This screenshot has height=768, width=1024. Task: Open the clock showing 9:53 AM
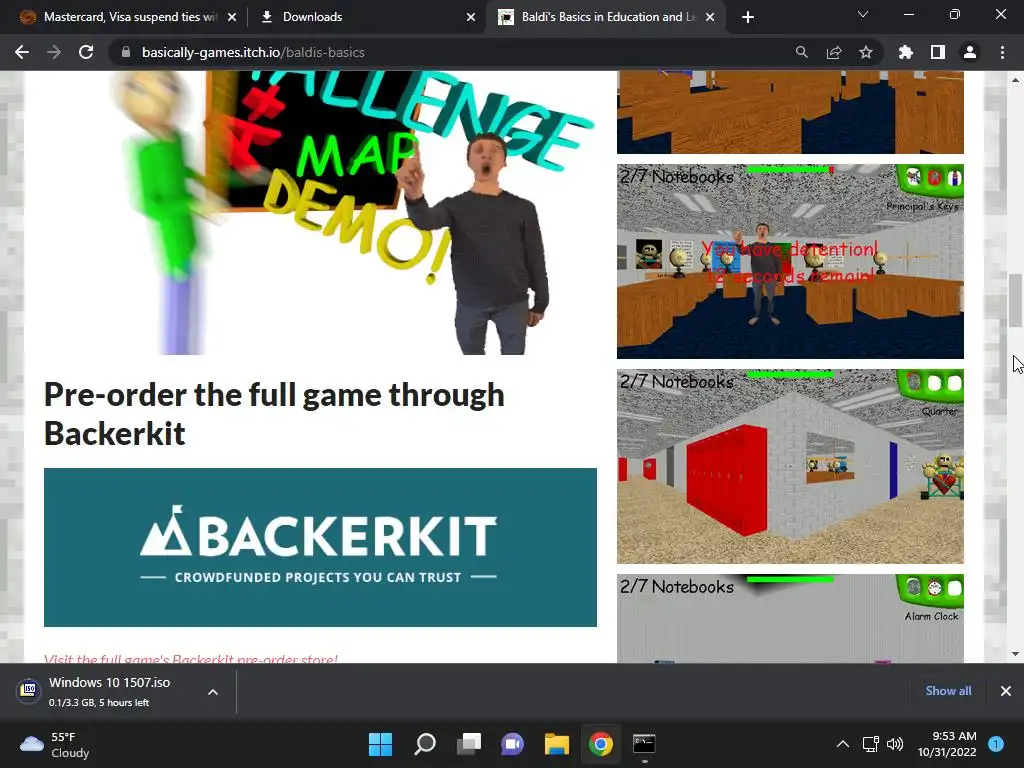coord(947,744)
